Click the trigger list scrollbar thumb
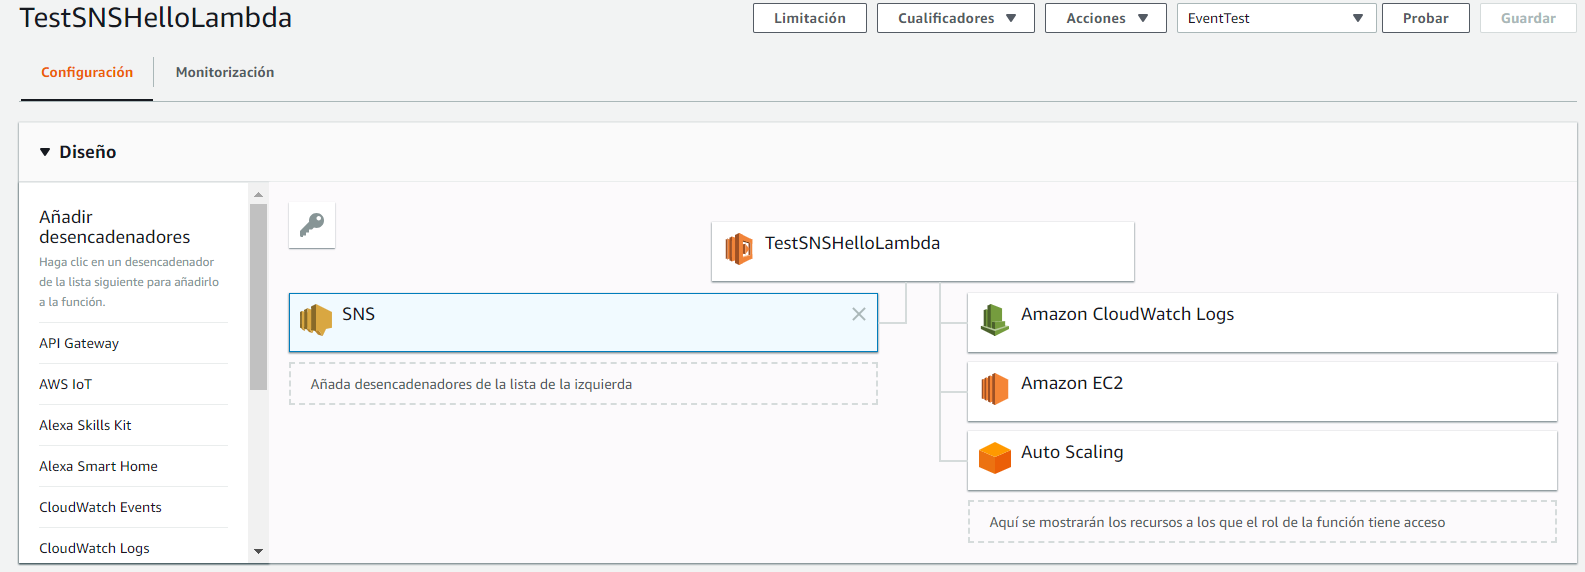Screen dimensions: 1585x572 258,296
